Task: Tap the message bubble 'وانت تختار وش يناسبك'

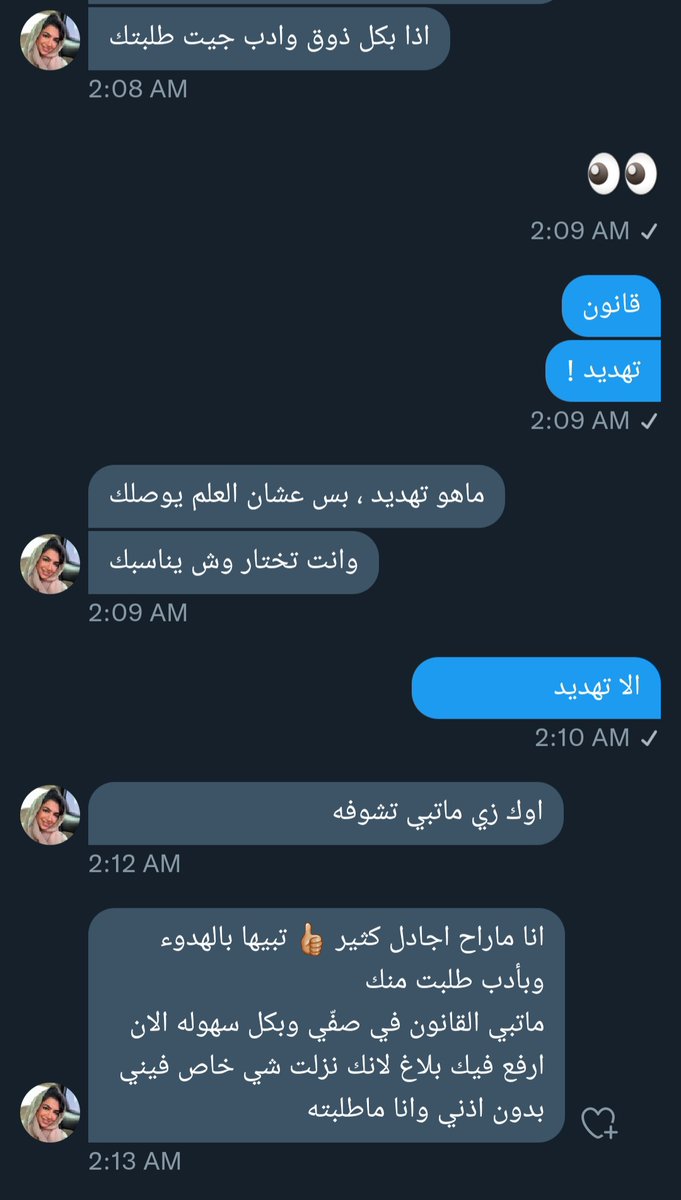Action: [233, 562]
